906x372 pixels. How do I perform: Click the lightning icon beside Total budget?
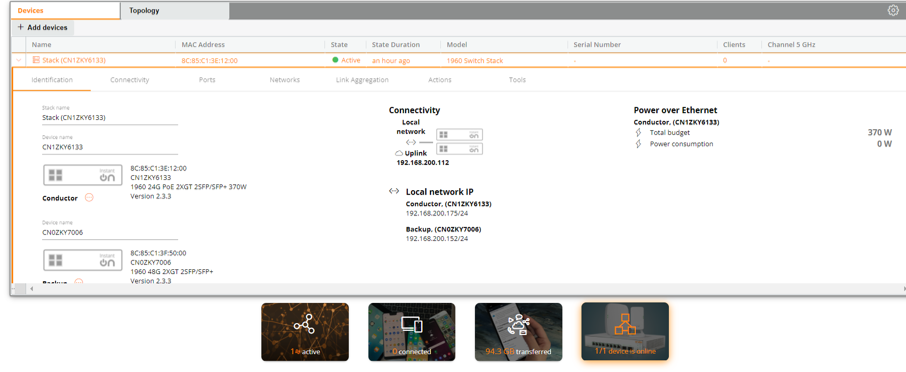tap(638, 132)
